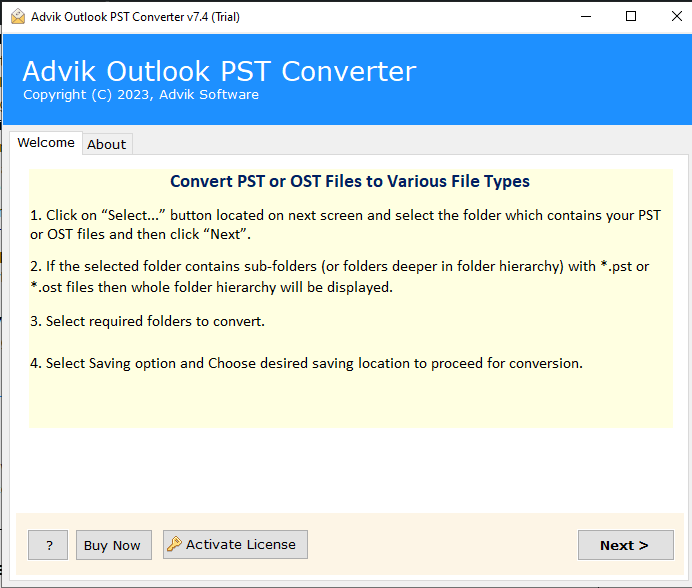Minimize the Advik converter window
692x588 pixels.
586,17
